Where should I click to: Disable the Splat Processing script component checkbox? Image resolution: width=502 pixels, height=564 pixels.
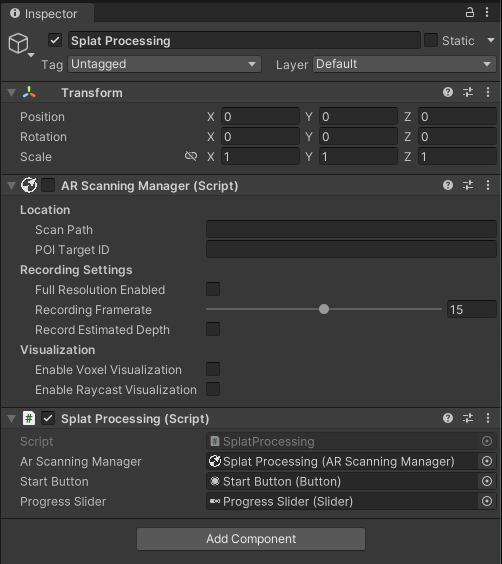click(48, 418)
